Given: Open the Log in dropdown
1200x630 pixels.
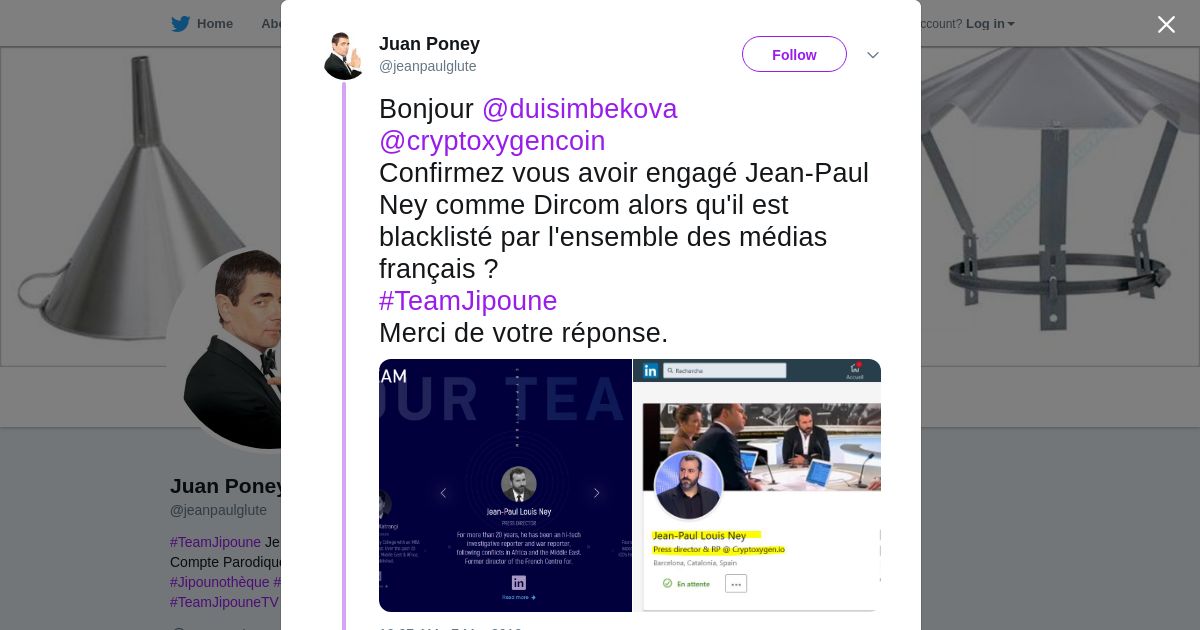Looking at the screenshot, I should click(990, 24).
